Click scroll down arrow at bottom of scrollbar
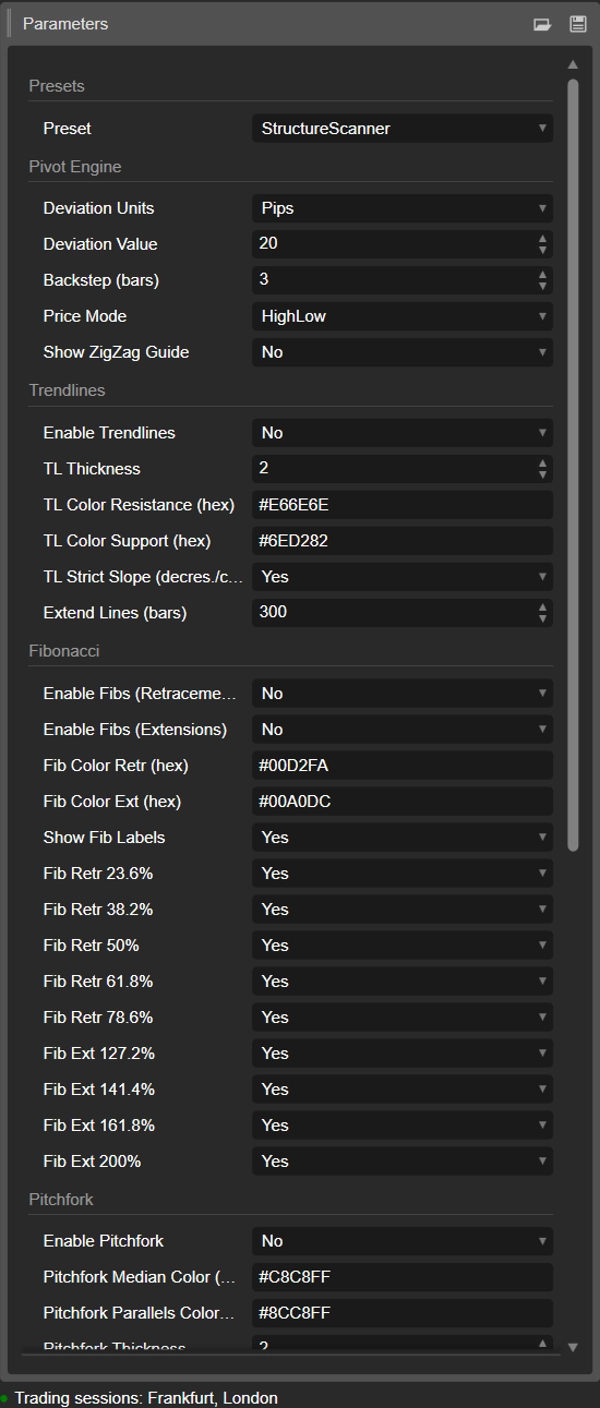The height and width of the screenshot is (1408, 600). [573, 1347]
